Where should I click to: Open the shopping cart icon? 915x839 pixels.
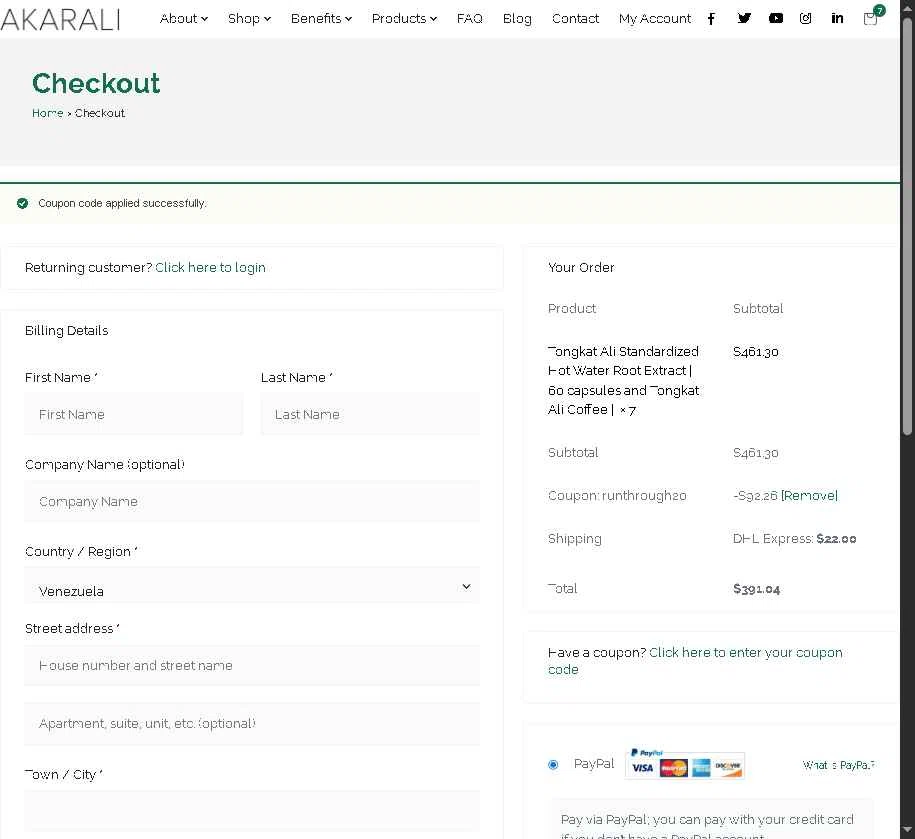click(872, 17)
